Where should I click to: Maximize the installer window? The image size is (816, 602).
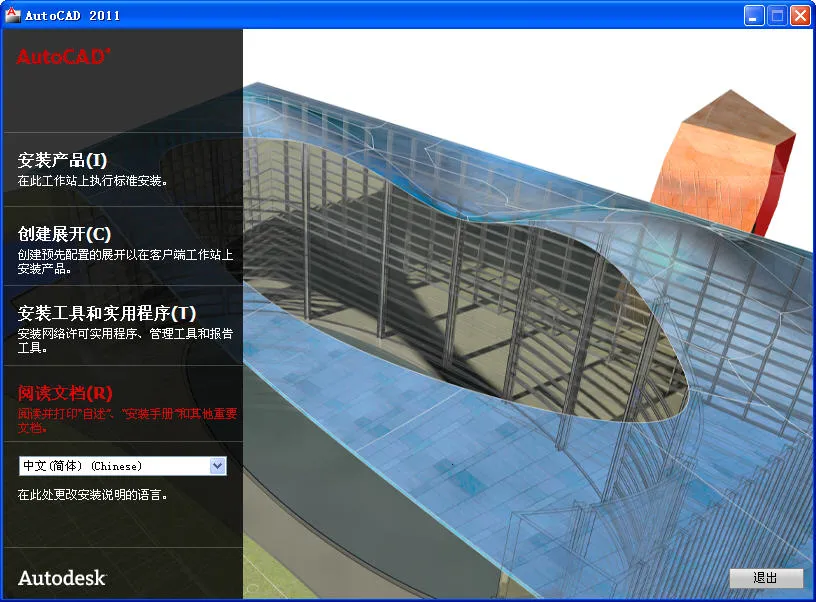click(775, 15)
